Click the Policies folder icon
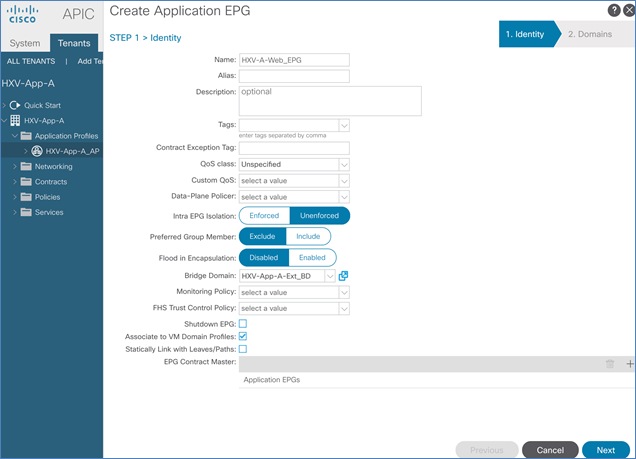Image resolution: width=636 pixels, height=459 pixels. point(26,197)
